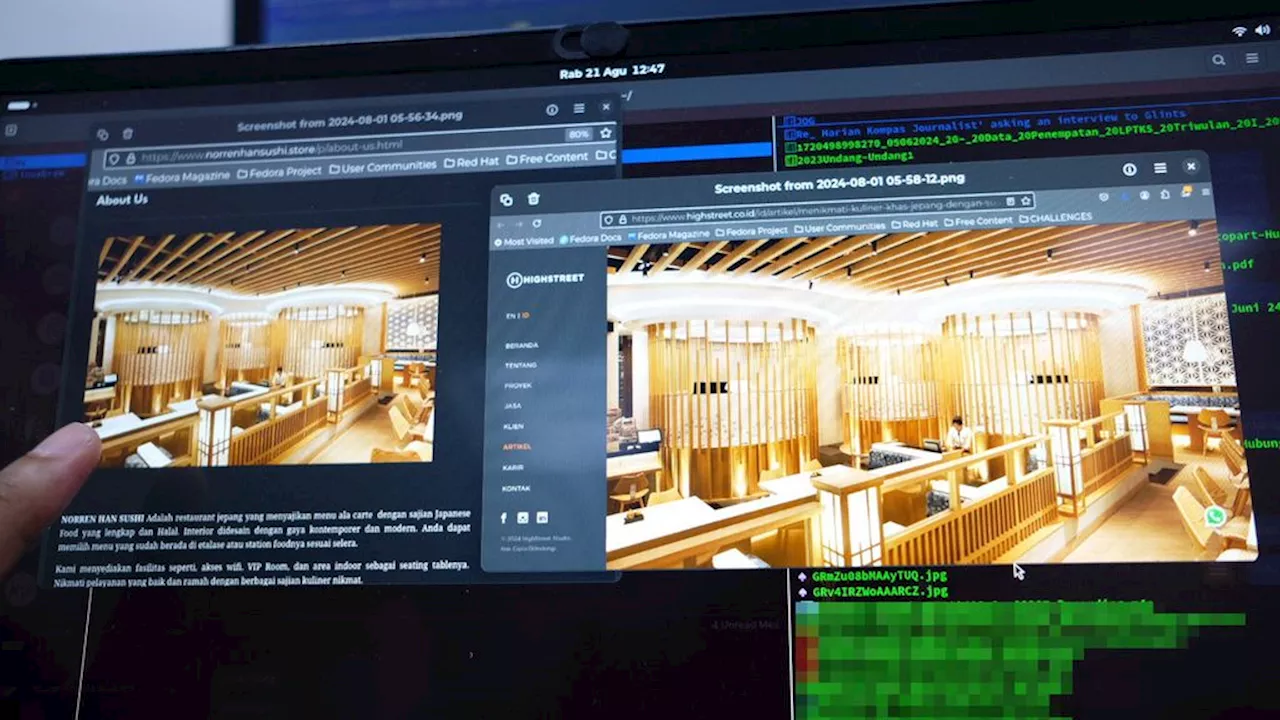
Task: Click Facebook icon in Highstreet sidebar
Action: click(x=503, y=518)
